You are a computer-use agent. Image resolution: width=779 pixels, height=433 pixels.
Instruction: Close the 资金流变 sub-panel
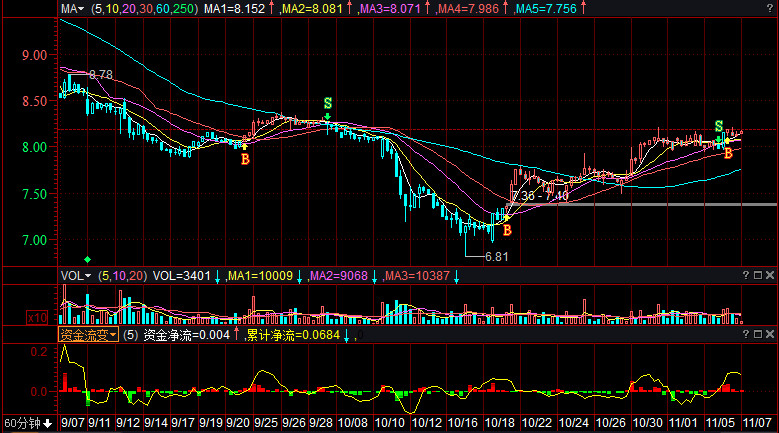(771, 335)
